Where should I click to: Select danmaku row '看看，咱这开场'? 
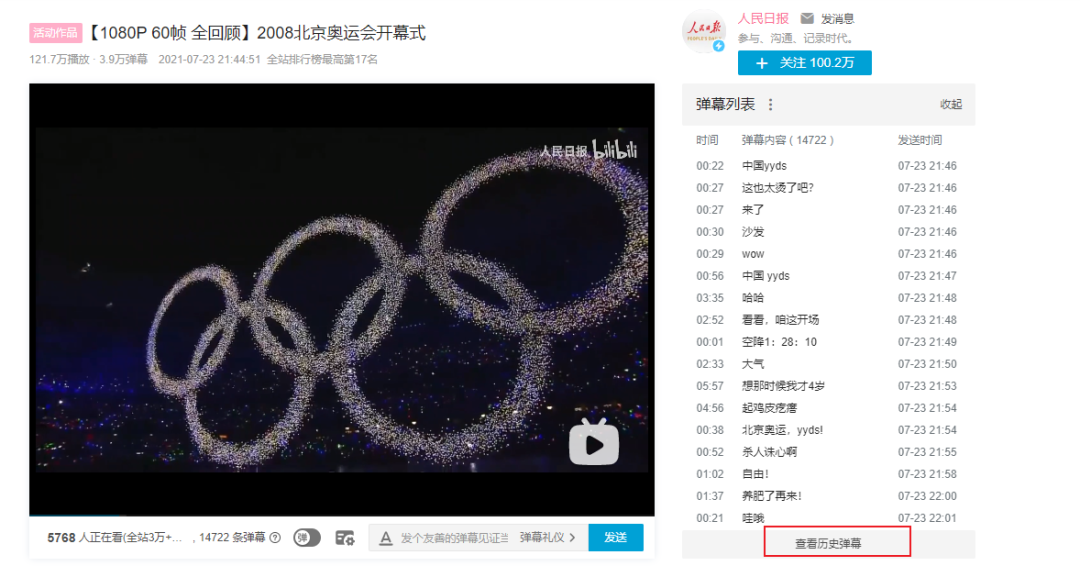[x=829, y=320]
